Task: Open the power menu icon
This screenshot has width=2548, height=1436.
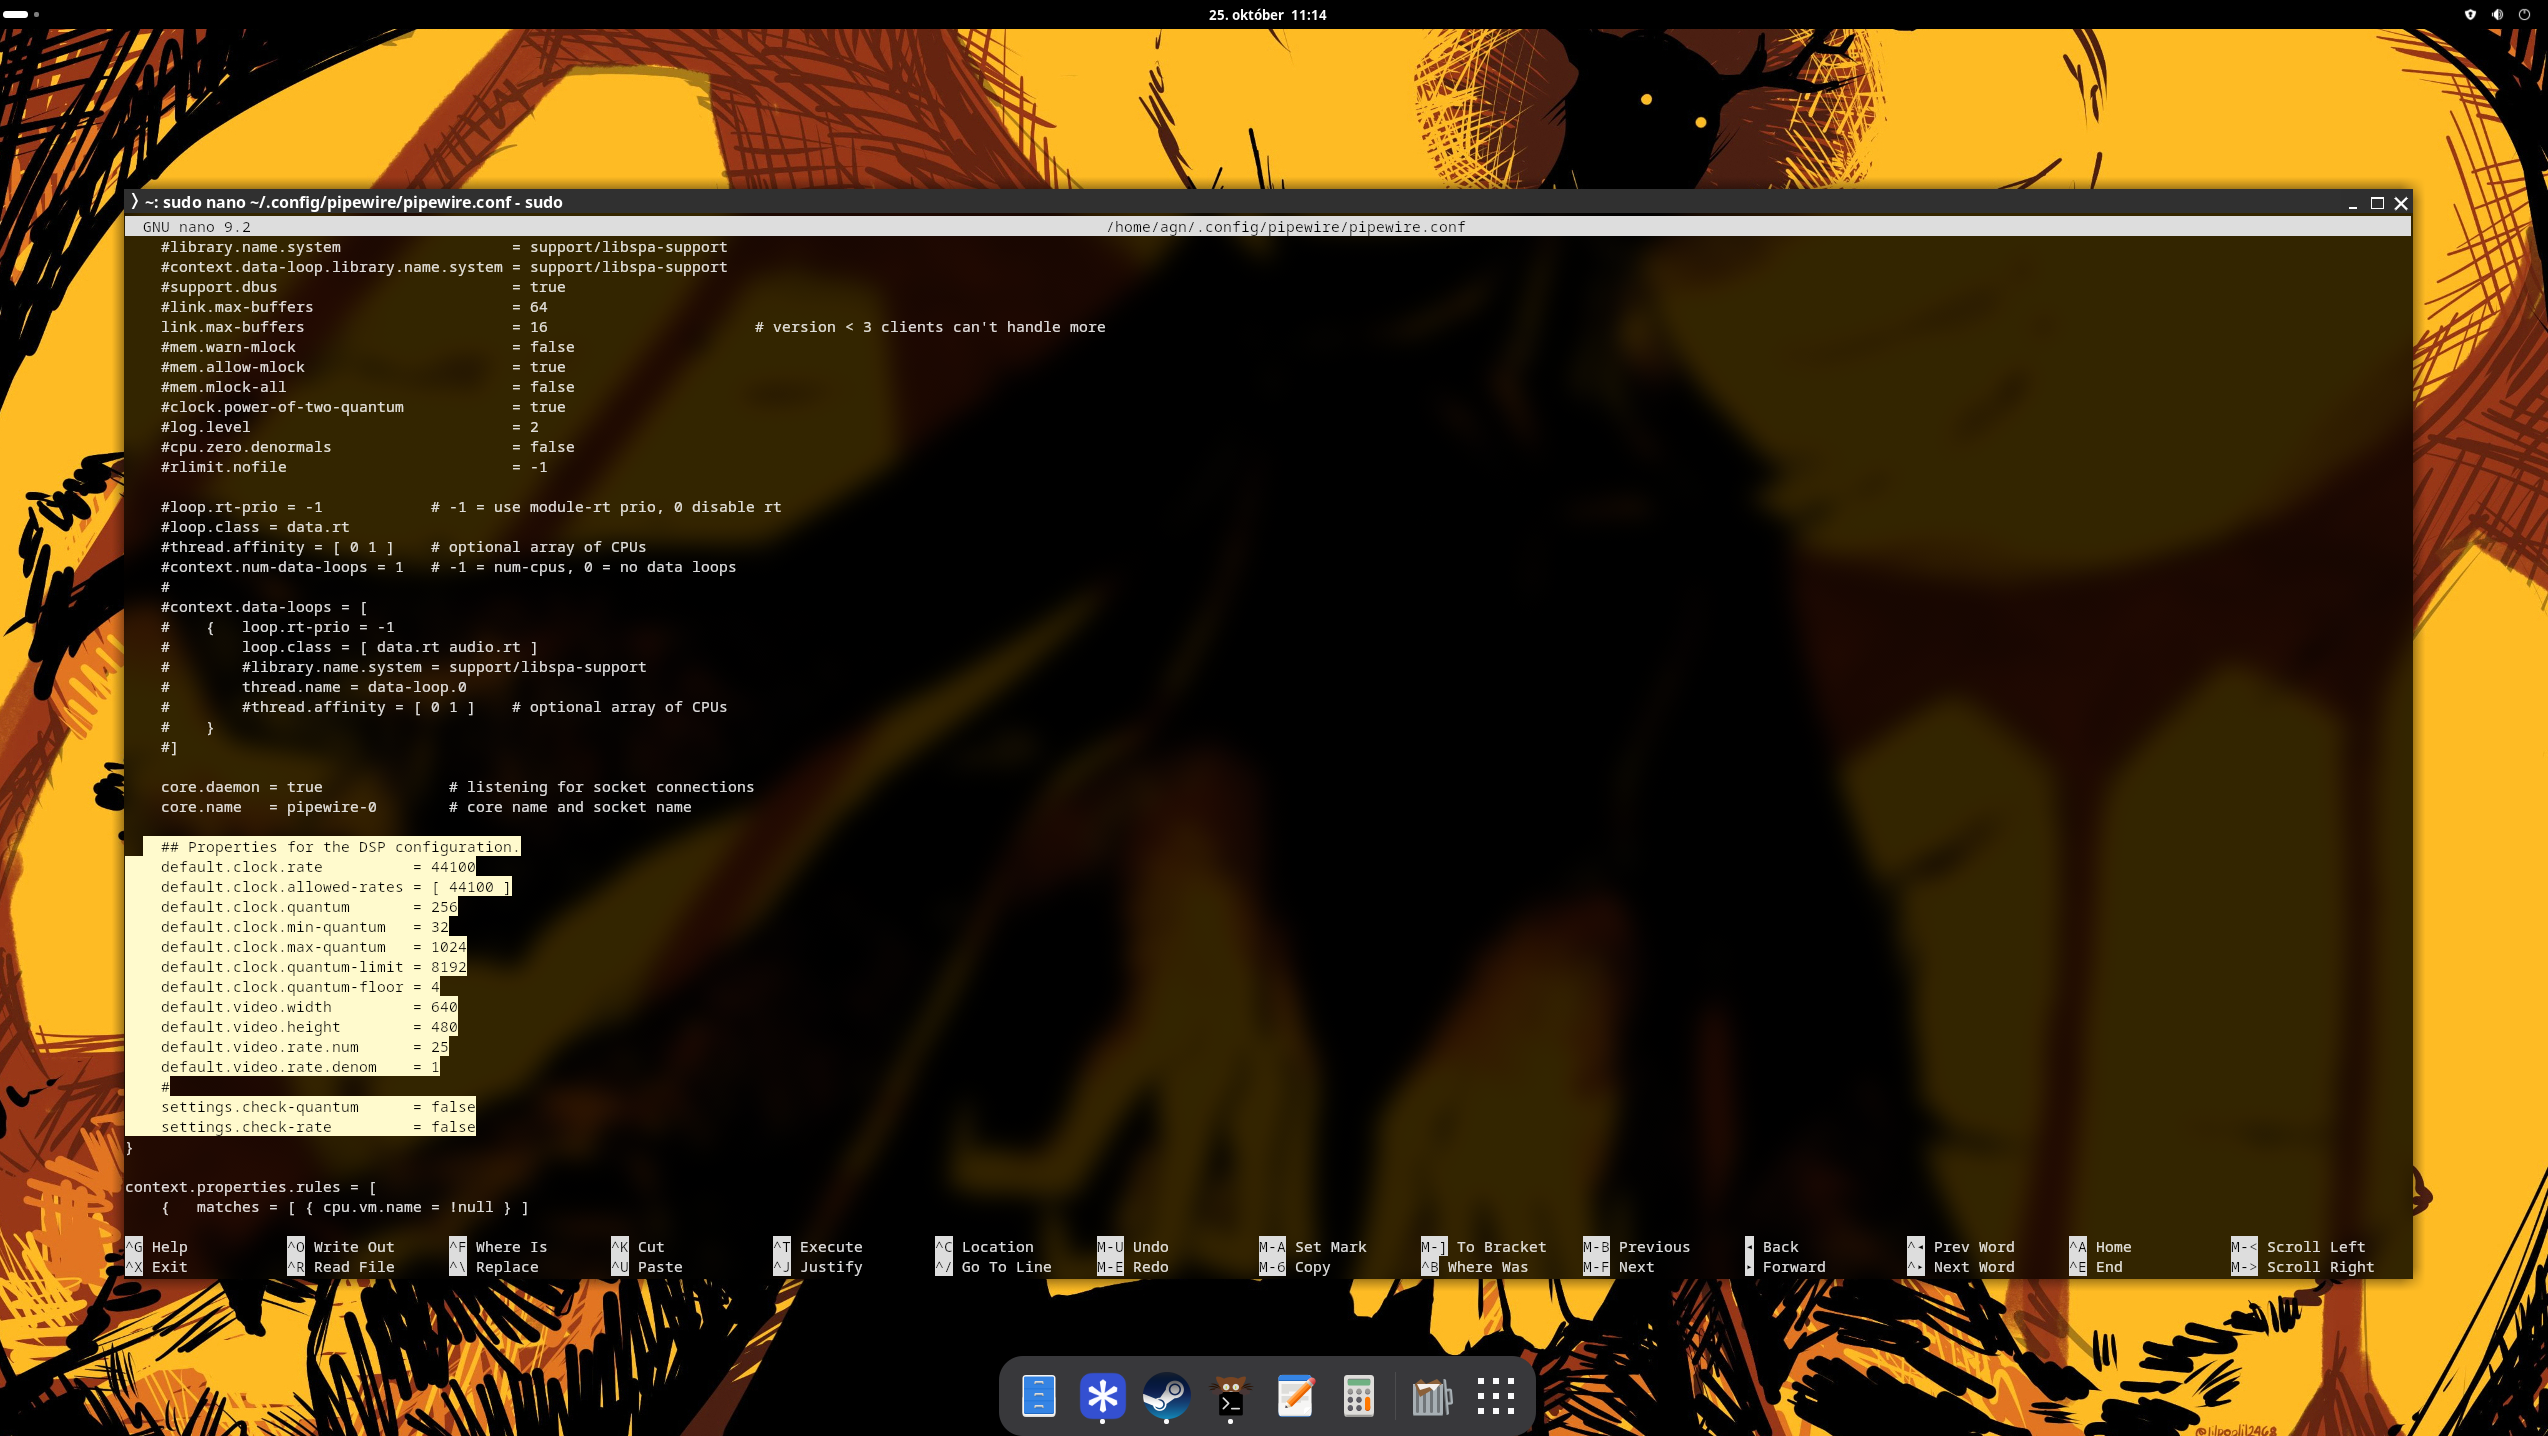Action: (x=2524, y=15)
